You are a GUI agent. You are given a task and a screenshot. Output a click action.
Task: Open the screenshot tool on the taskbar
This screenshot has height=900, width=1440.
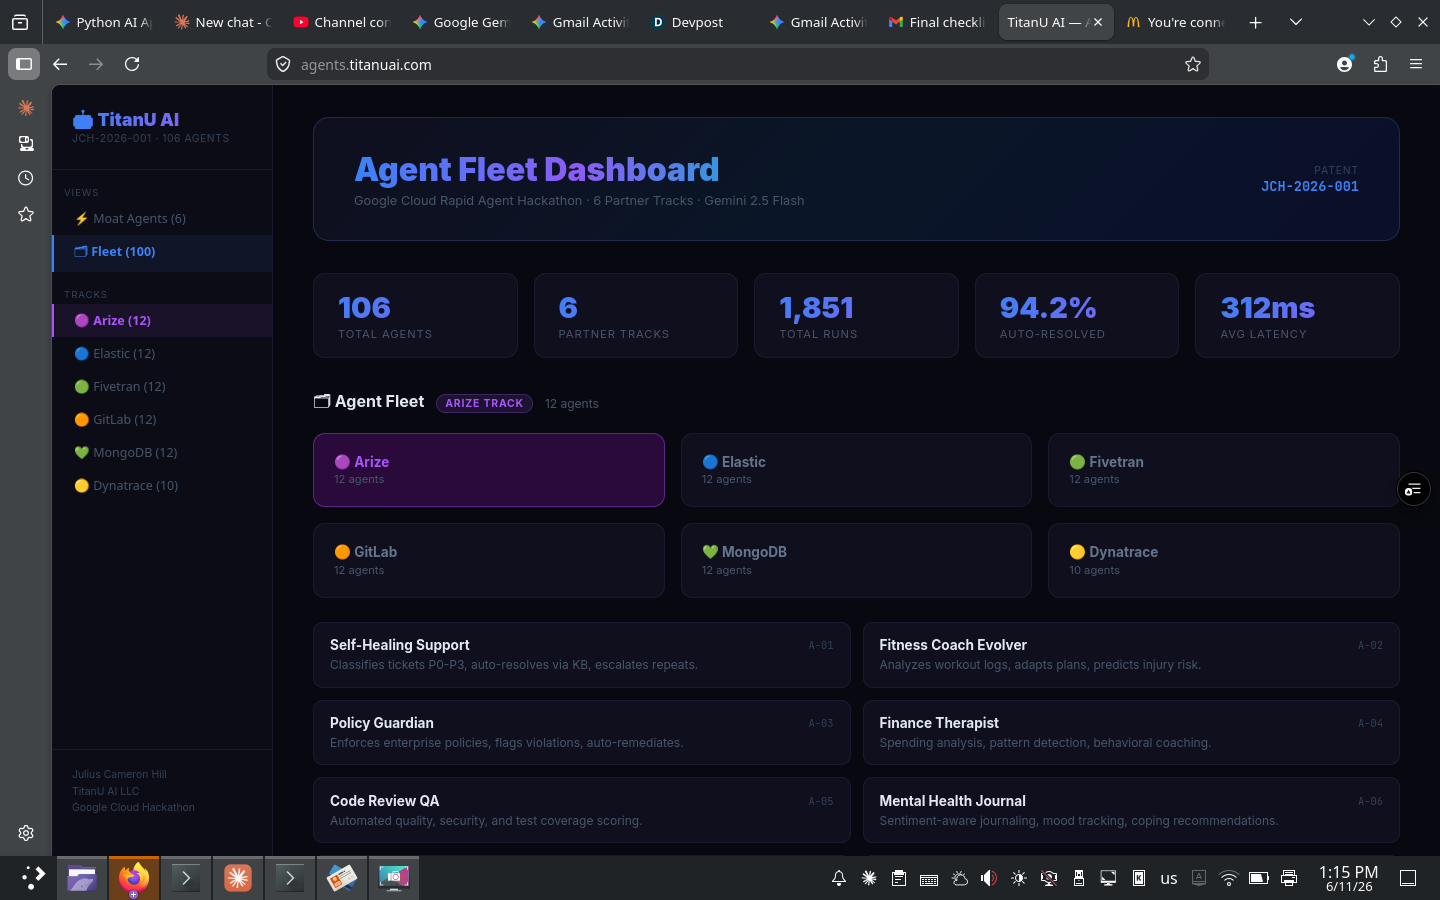click(394, 878)
